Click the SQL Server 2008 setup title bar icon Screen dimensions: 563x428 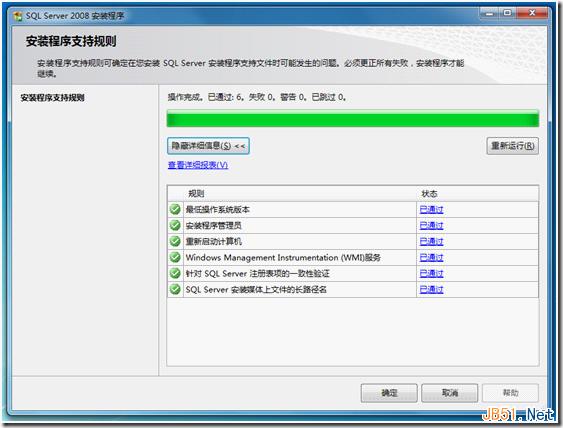(18, 16)
